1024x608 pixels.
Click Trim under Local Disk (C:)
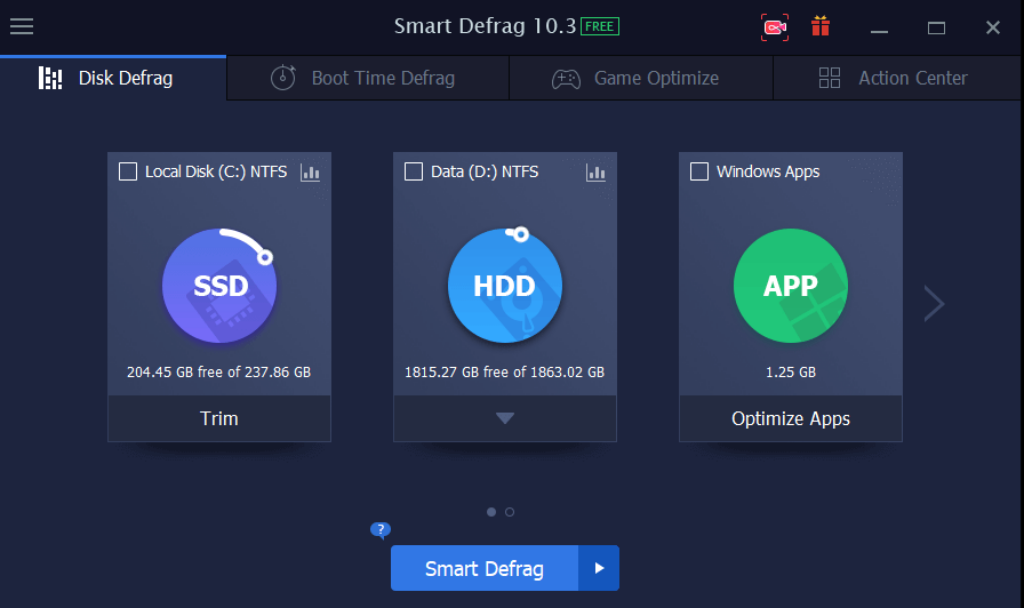click(x=219, y=418)
